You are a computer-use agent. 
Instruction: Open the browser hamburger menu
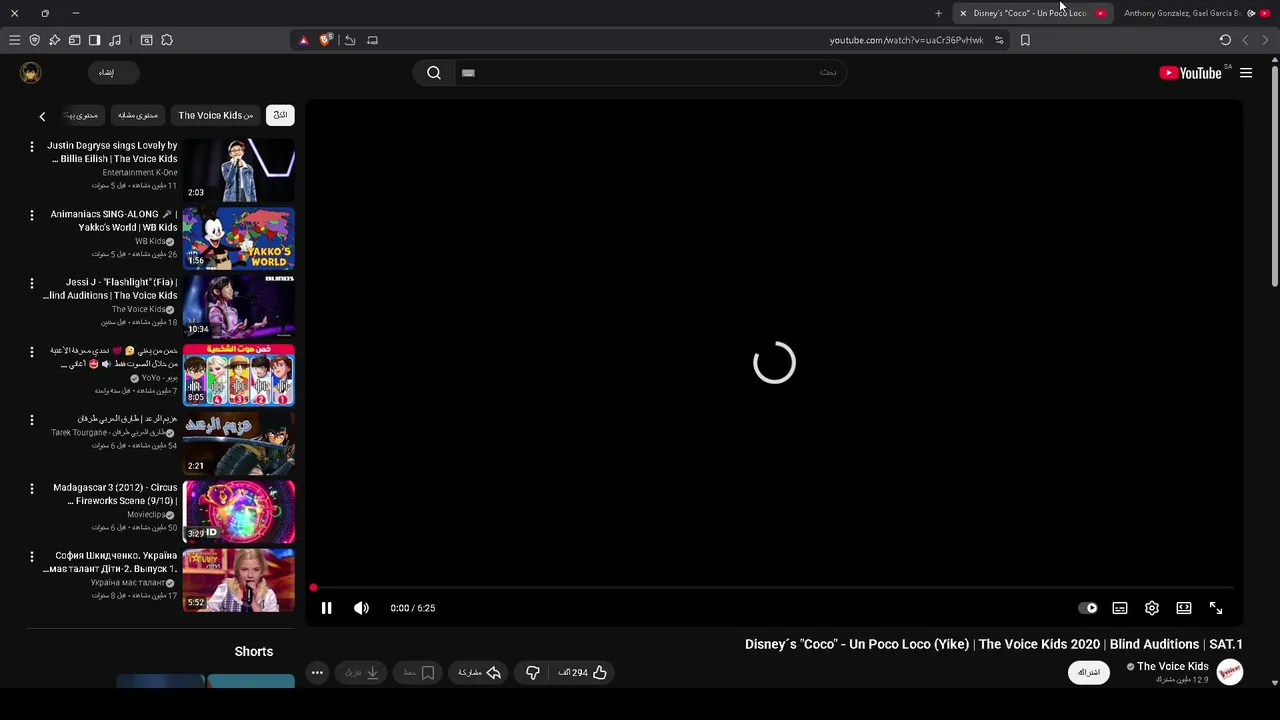(14, 40)
